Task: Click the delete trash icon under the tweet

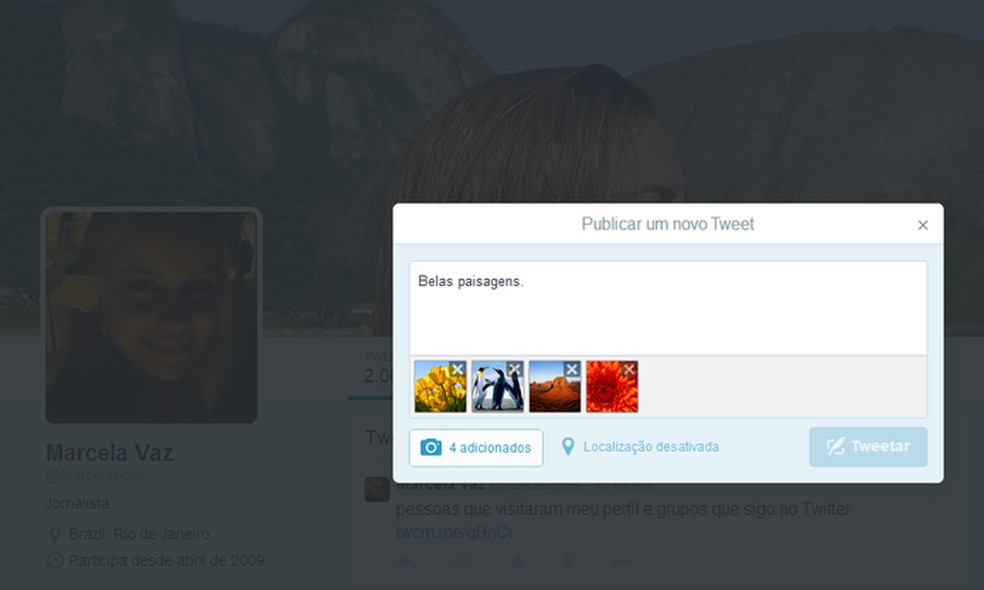Action: [568, 562]
